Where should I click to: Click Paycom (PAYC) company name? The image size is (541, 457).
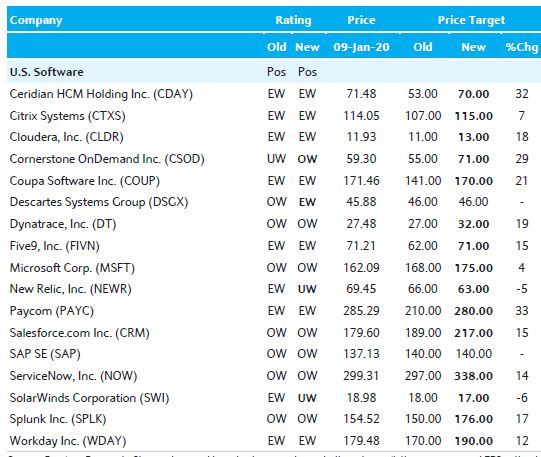pos(52,311)
